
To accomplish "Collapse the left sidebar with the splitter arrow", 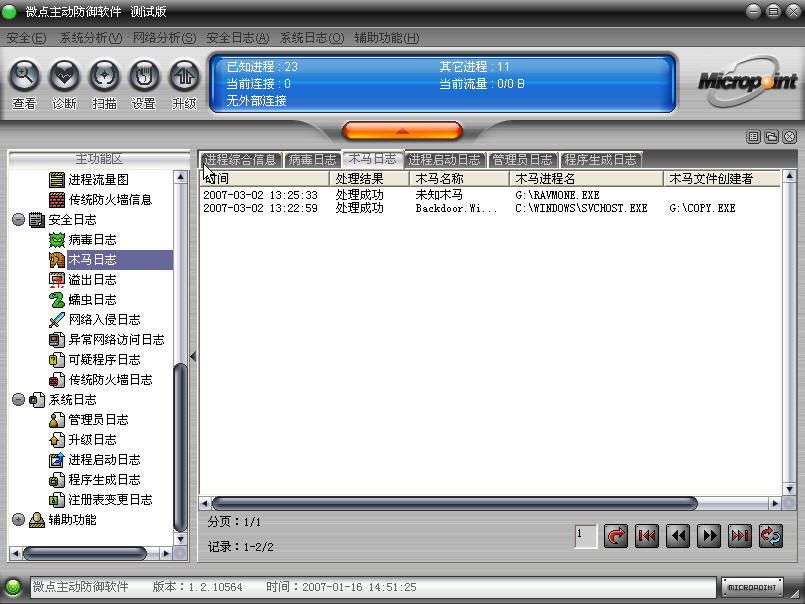I will click(193, 356).
